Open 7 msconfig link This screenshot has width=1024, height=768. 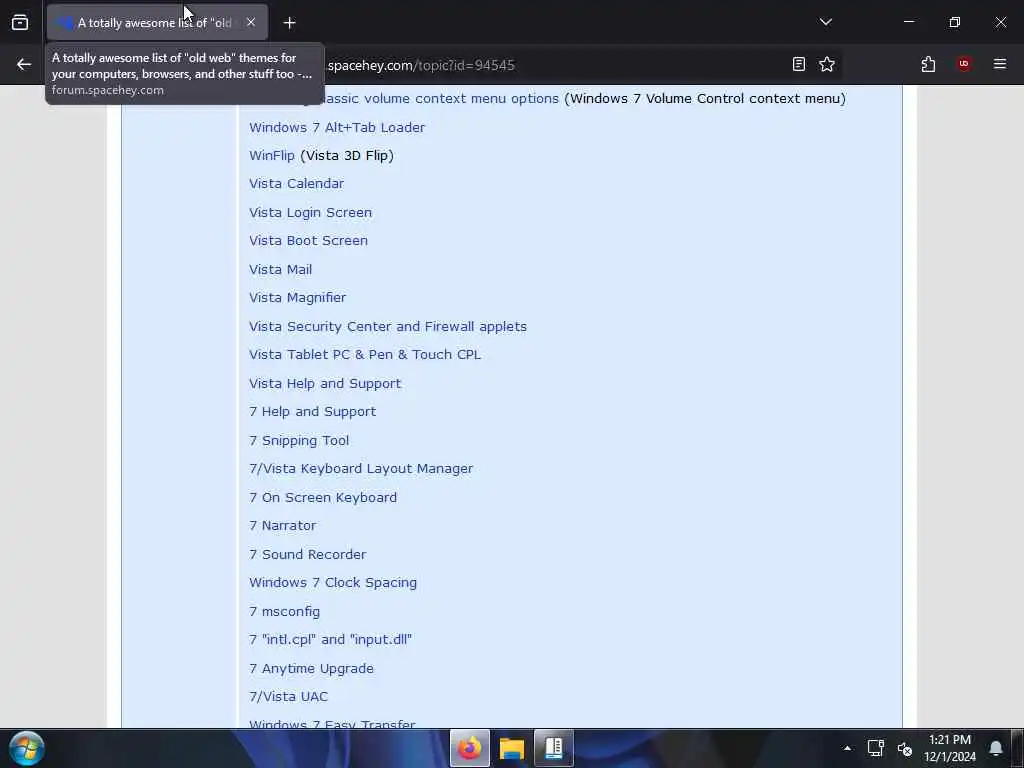(x=284, y=611)
